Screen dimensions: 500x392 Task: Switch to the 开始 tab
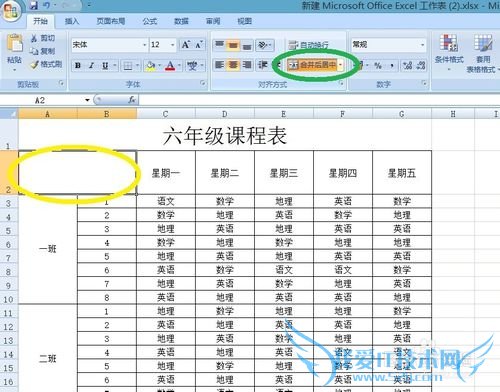40,21
